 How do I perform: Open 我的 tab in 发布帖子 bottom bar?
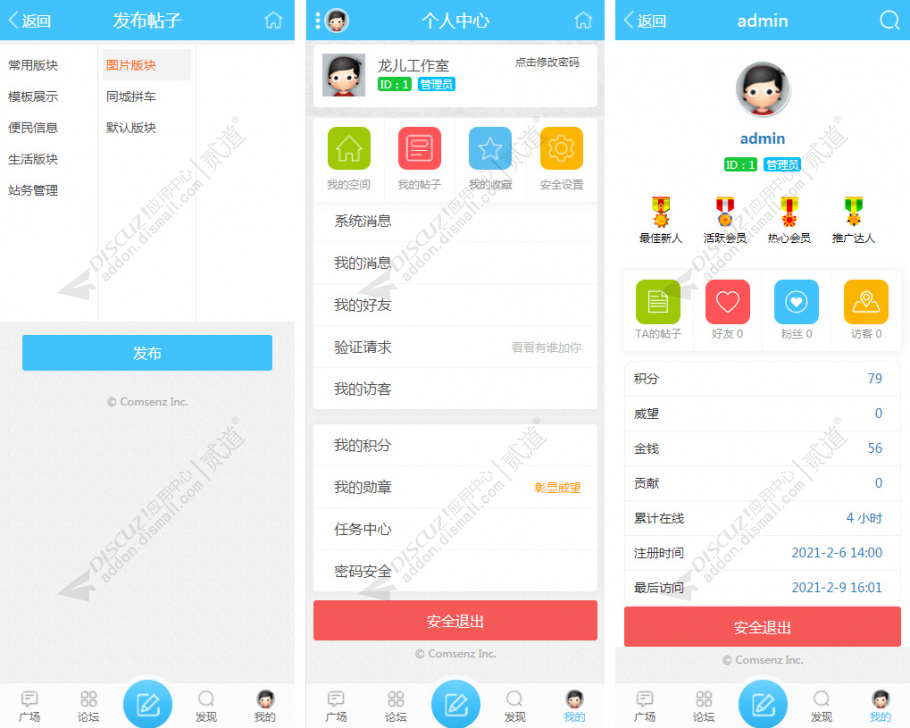coord(265,706)
